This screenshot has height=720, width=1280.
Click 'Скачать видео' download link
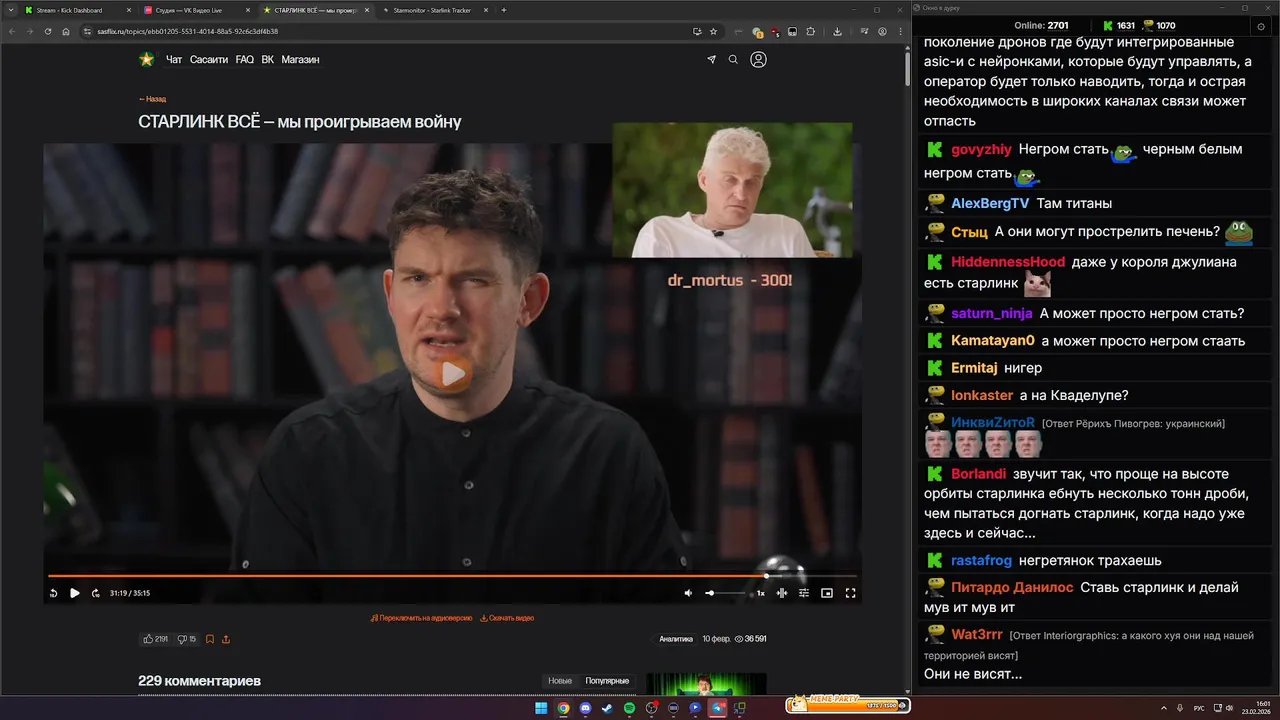[x=507, y=618]
